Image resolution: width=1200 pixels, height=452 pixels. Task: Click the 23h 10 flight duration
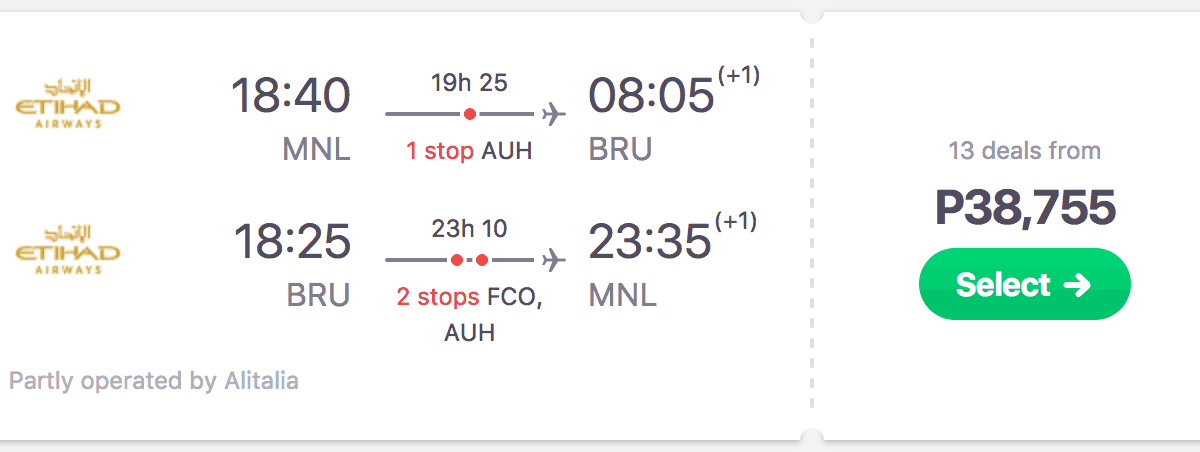pos(469,229)
